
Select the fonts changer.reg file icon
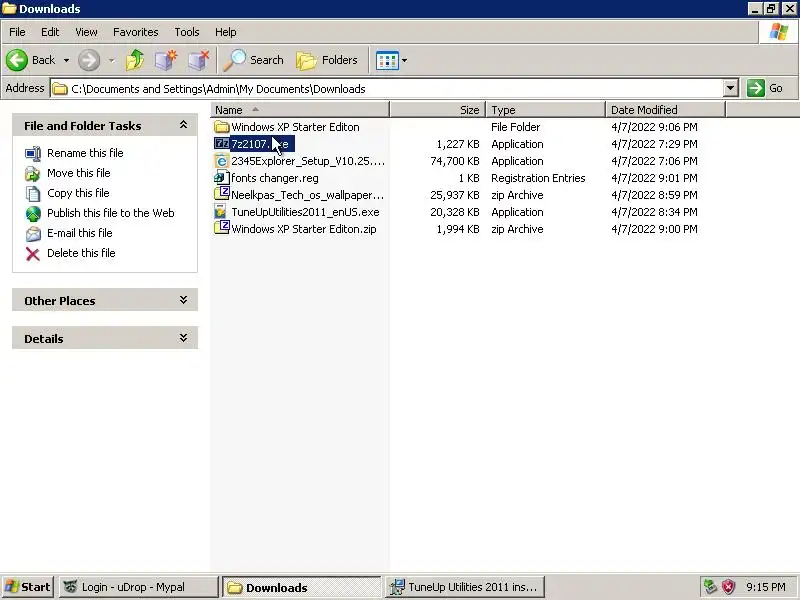point(220,178)
